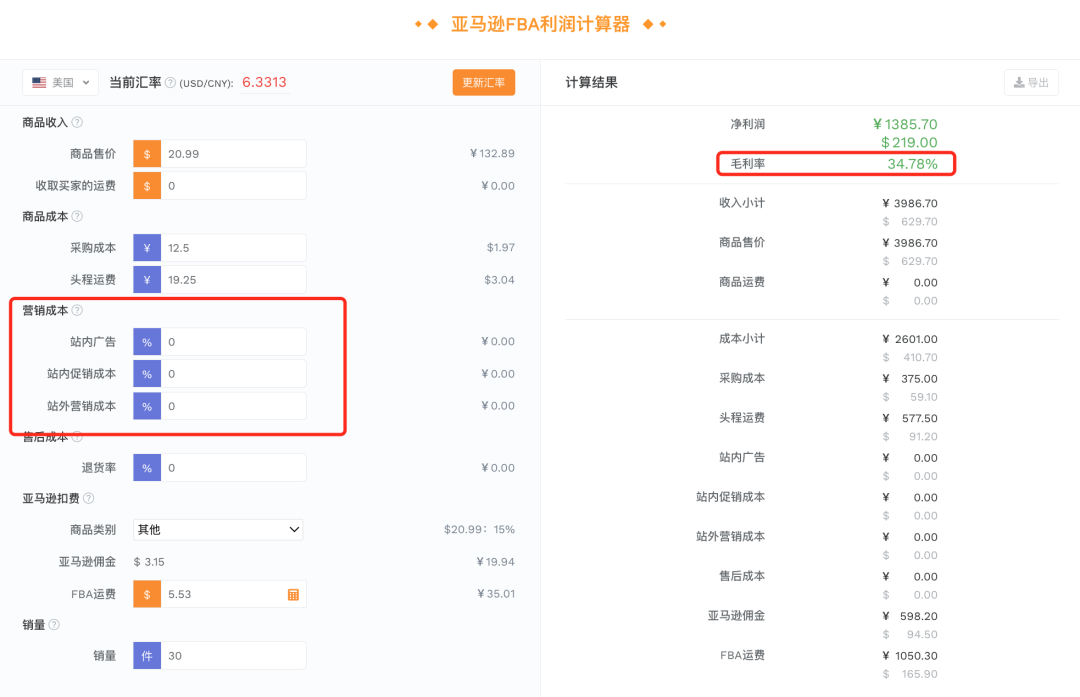The height and width of the screenshot is (697, 1080).
Task: Click into the 头程运费 input field
Action: 233,280
